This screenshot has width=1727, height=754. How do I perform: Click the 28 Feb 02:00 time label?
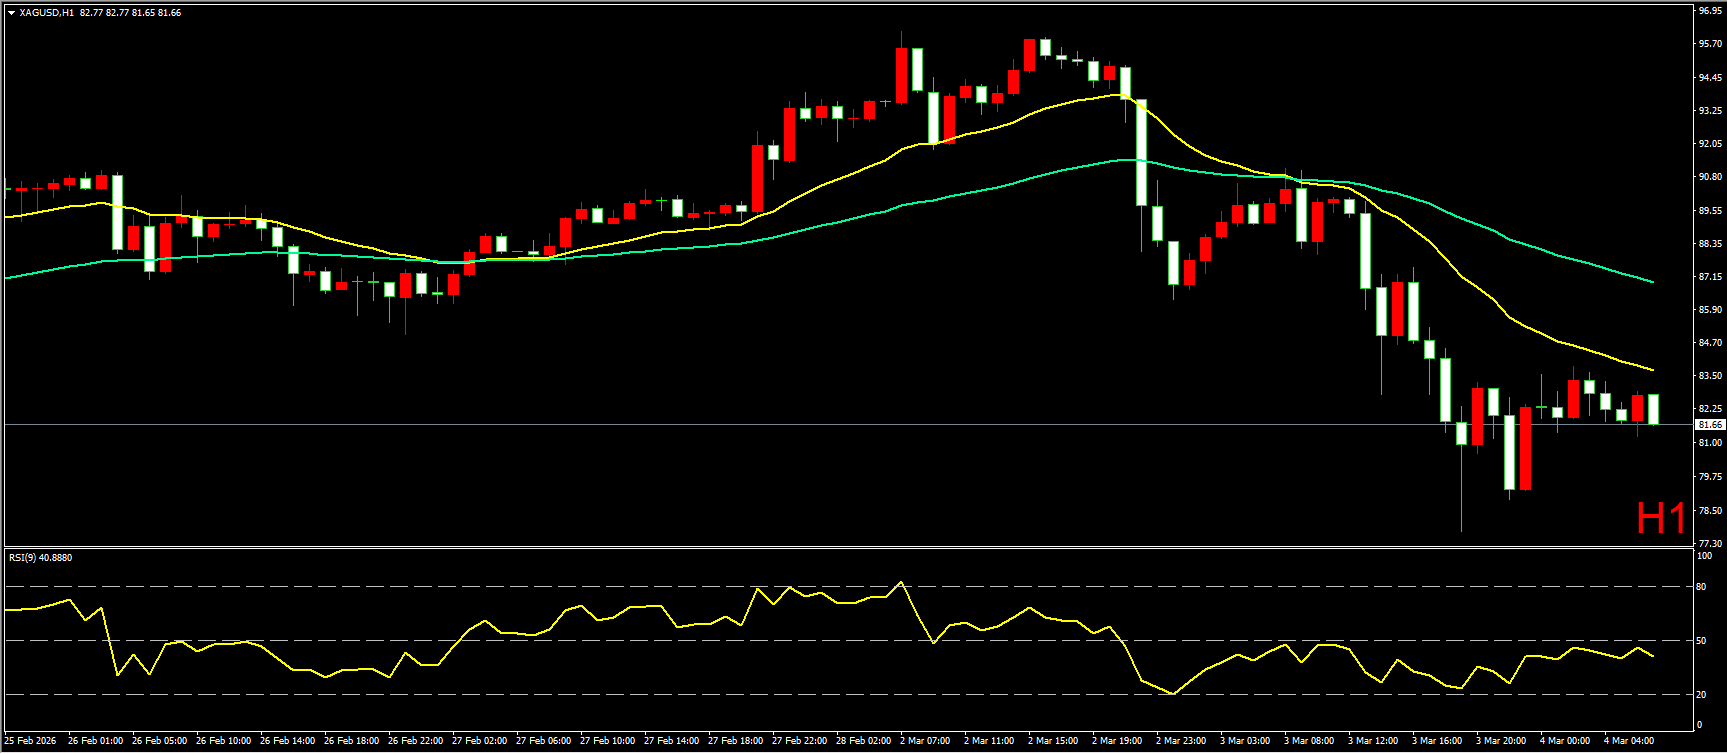[862, 741]
